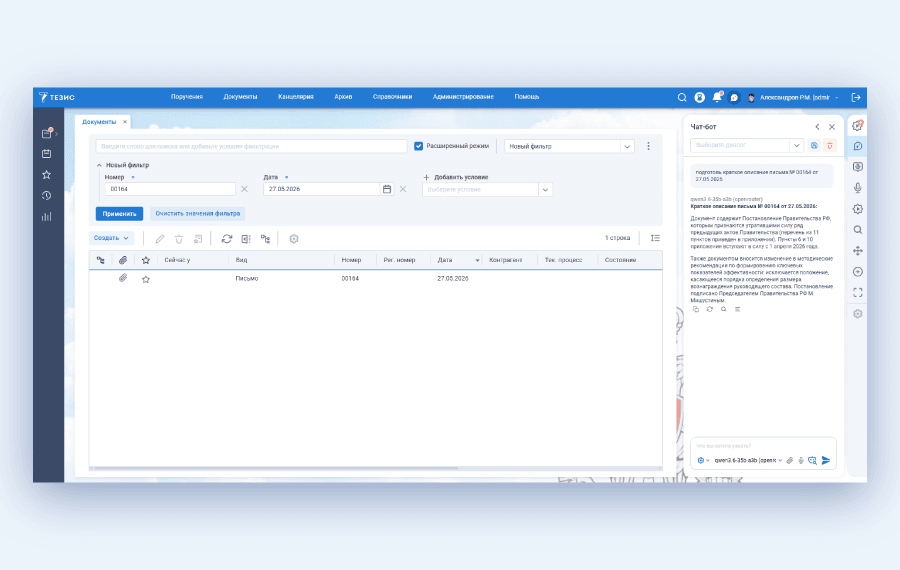Click the Добавить условие label
Screen dimensions: 900x570
click(x=461, y=177)
